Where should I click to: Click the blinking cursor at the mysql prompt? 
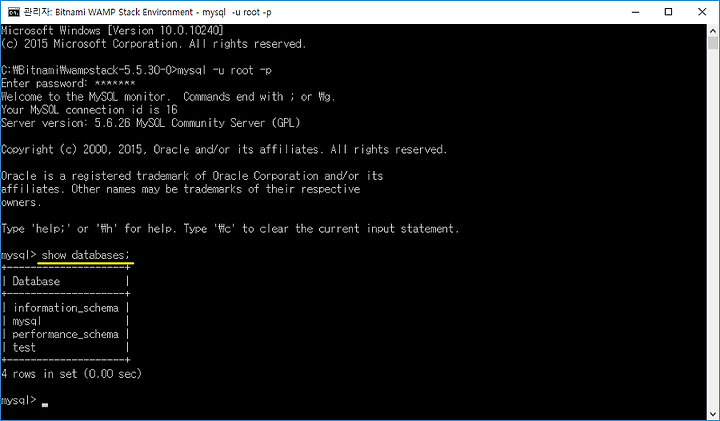click(45, 404)
